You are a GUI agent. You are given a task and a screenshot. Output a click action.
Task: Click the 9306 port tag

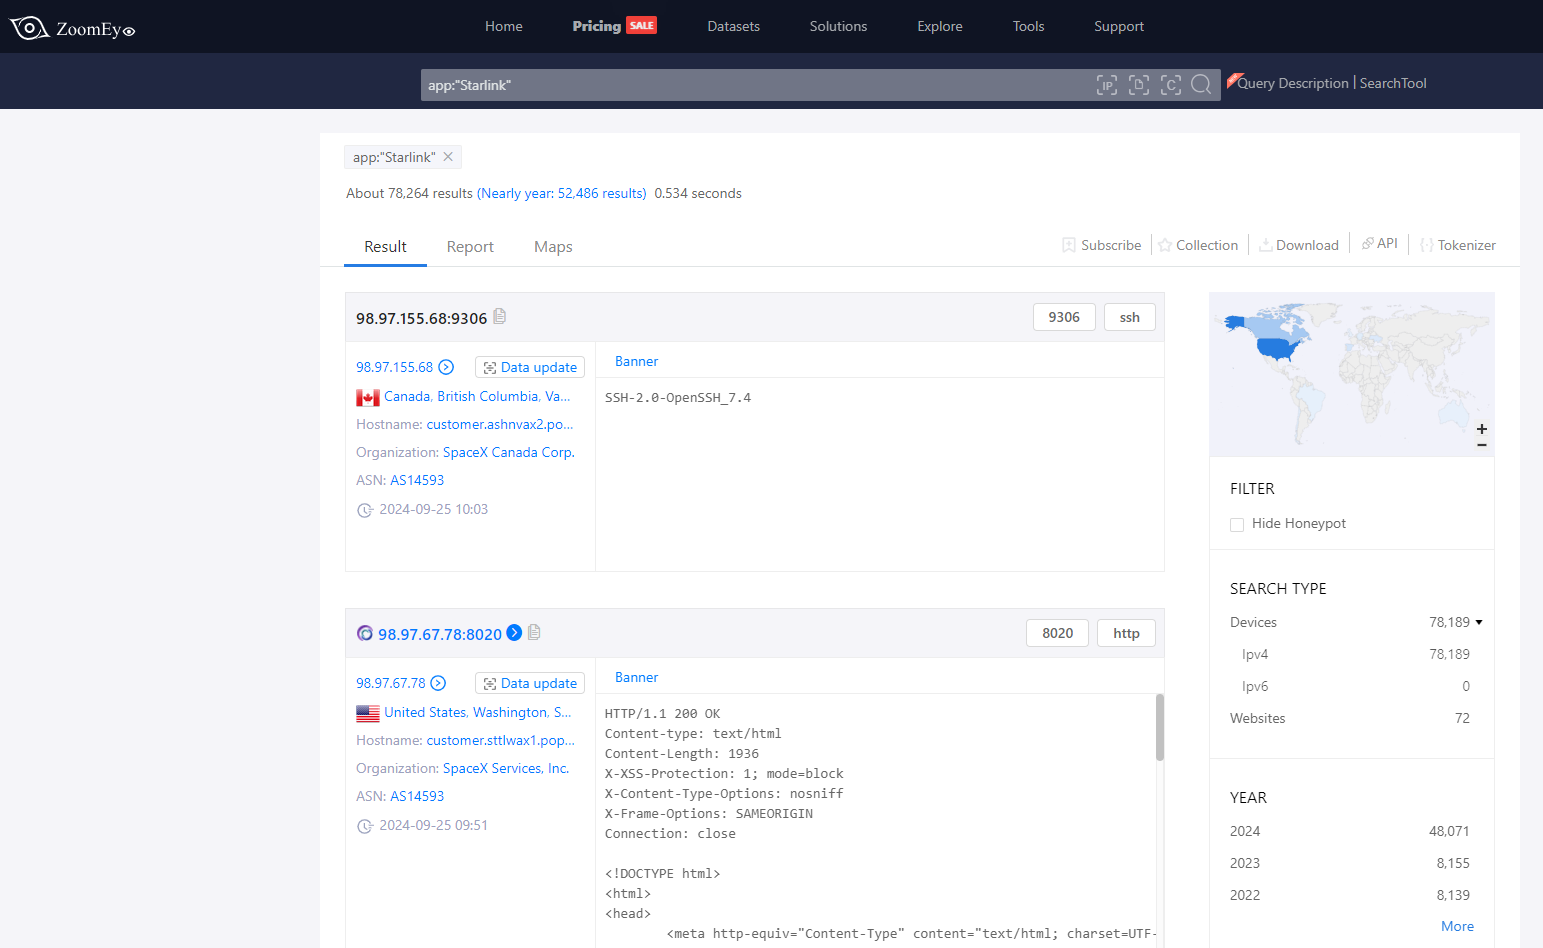tap(1064, 317)
